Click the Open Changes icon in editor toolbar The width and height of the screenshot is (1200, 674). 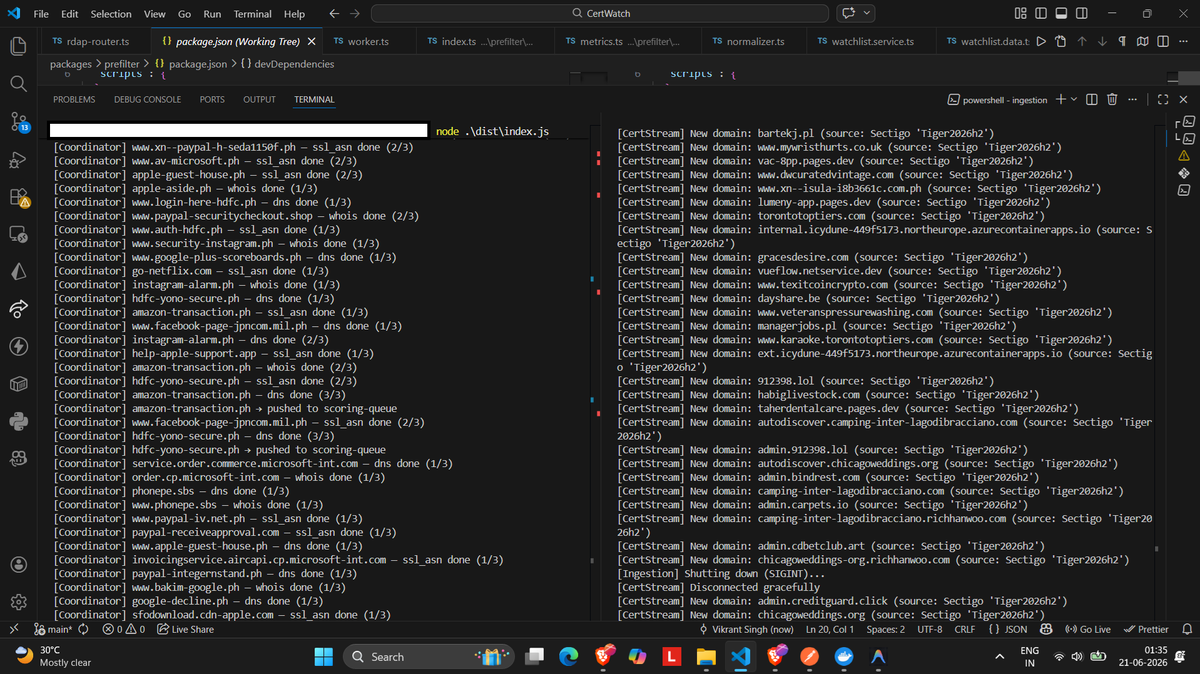1063,42
